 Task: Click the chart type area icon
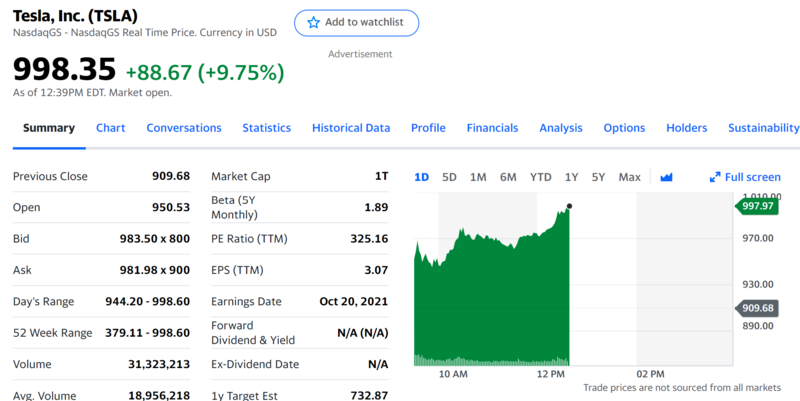click(x=666, y=177)
